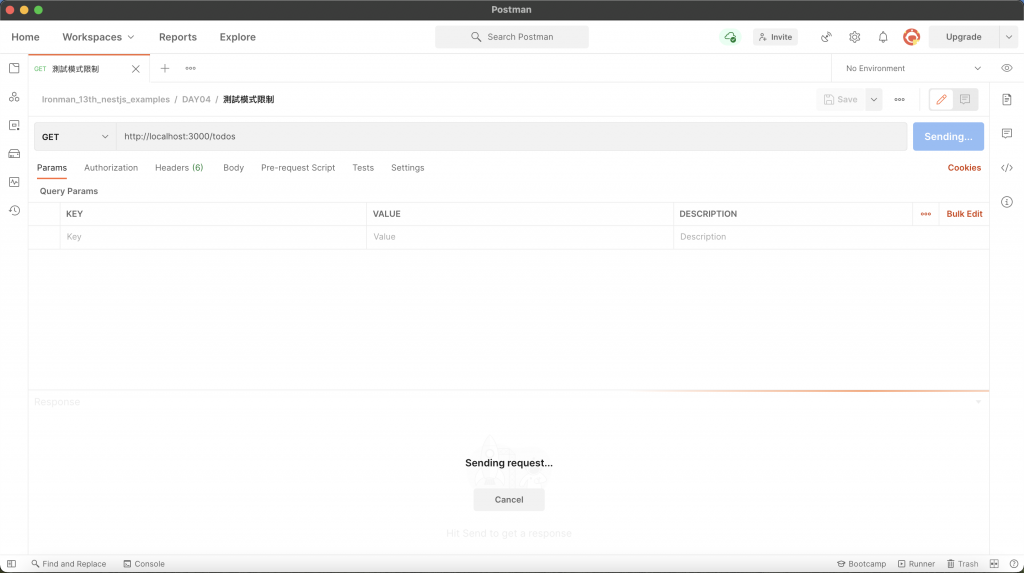Click the Key input cell
The width and height of the screenshot is (1024, 573).
coord(213,237)
